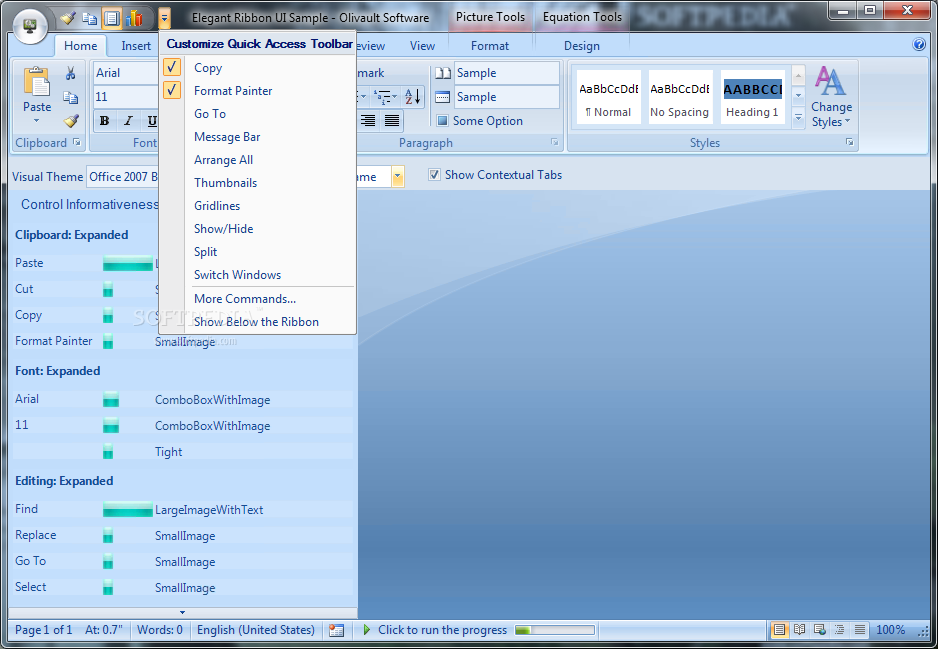Image resolution: width=938 pixels, height=649 pixels.
Task: Click the green play progress icon
Action: click(367, 630)
